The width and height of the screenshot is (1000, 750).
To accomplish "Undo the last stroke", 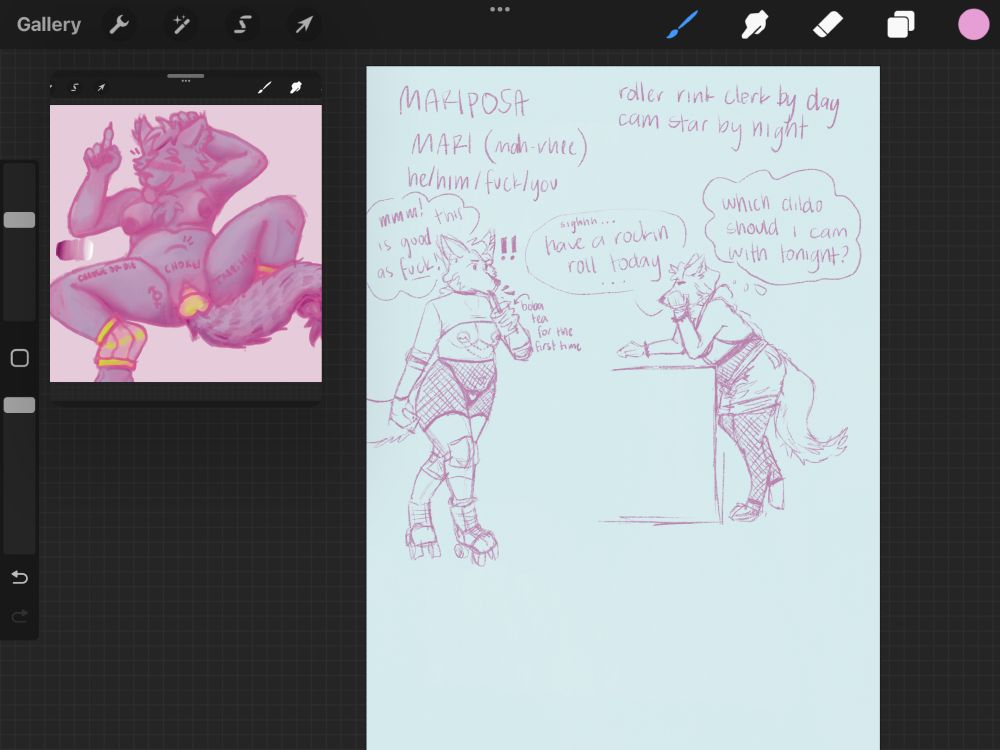I will click(19, 577).
